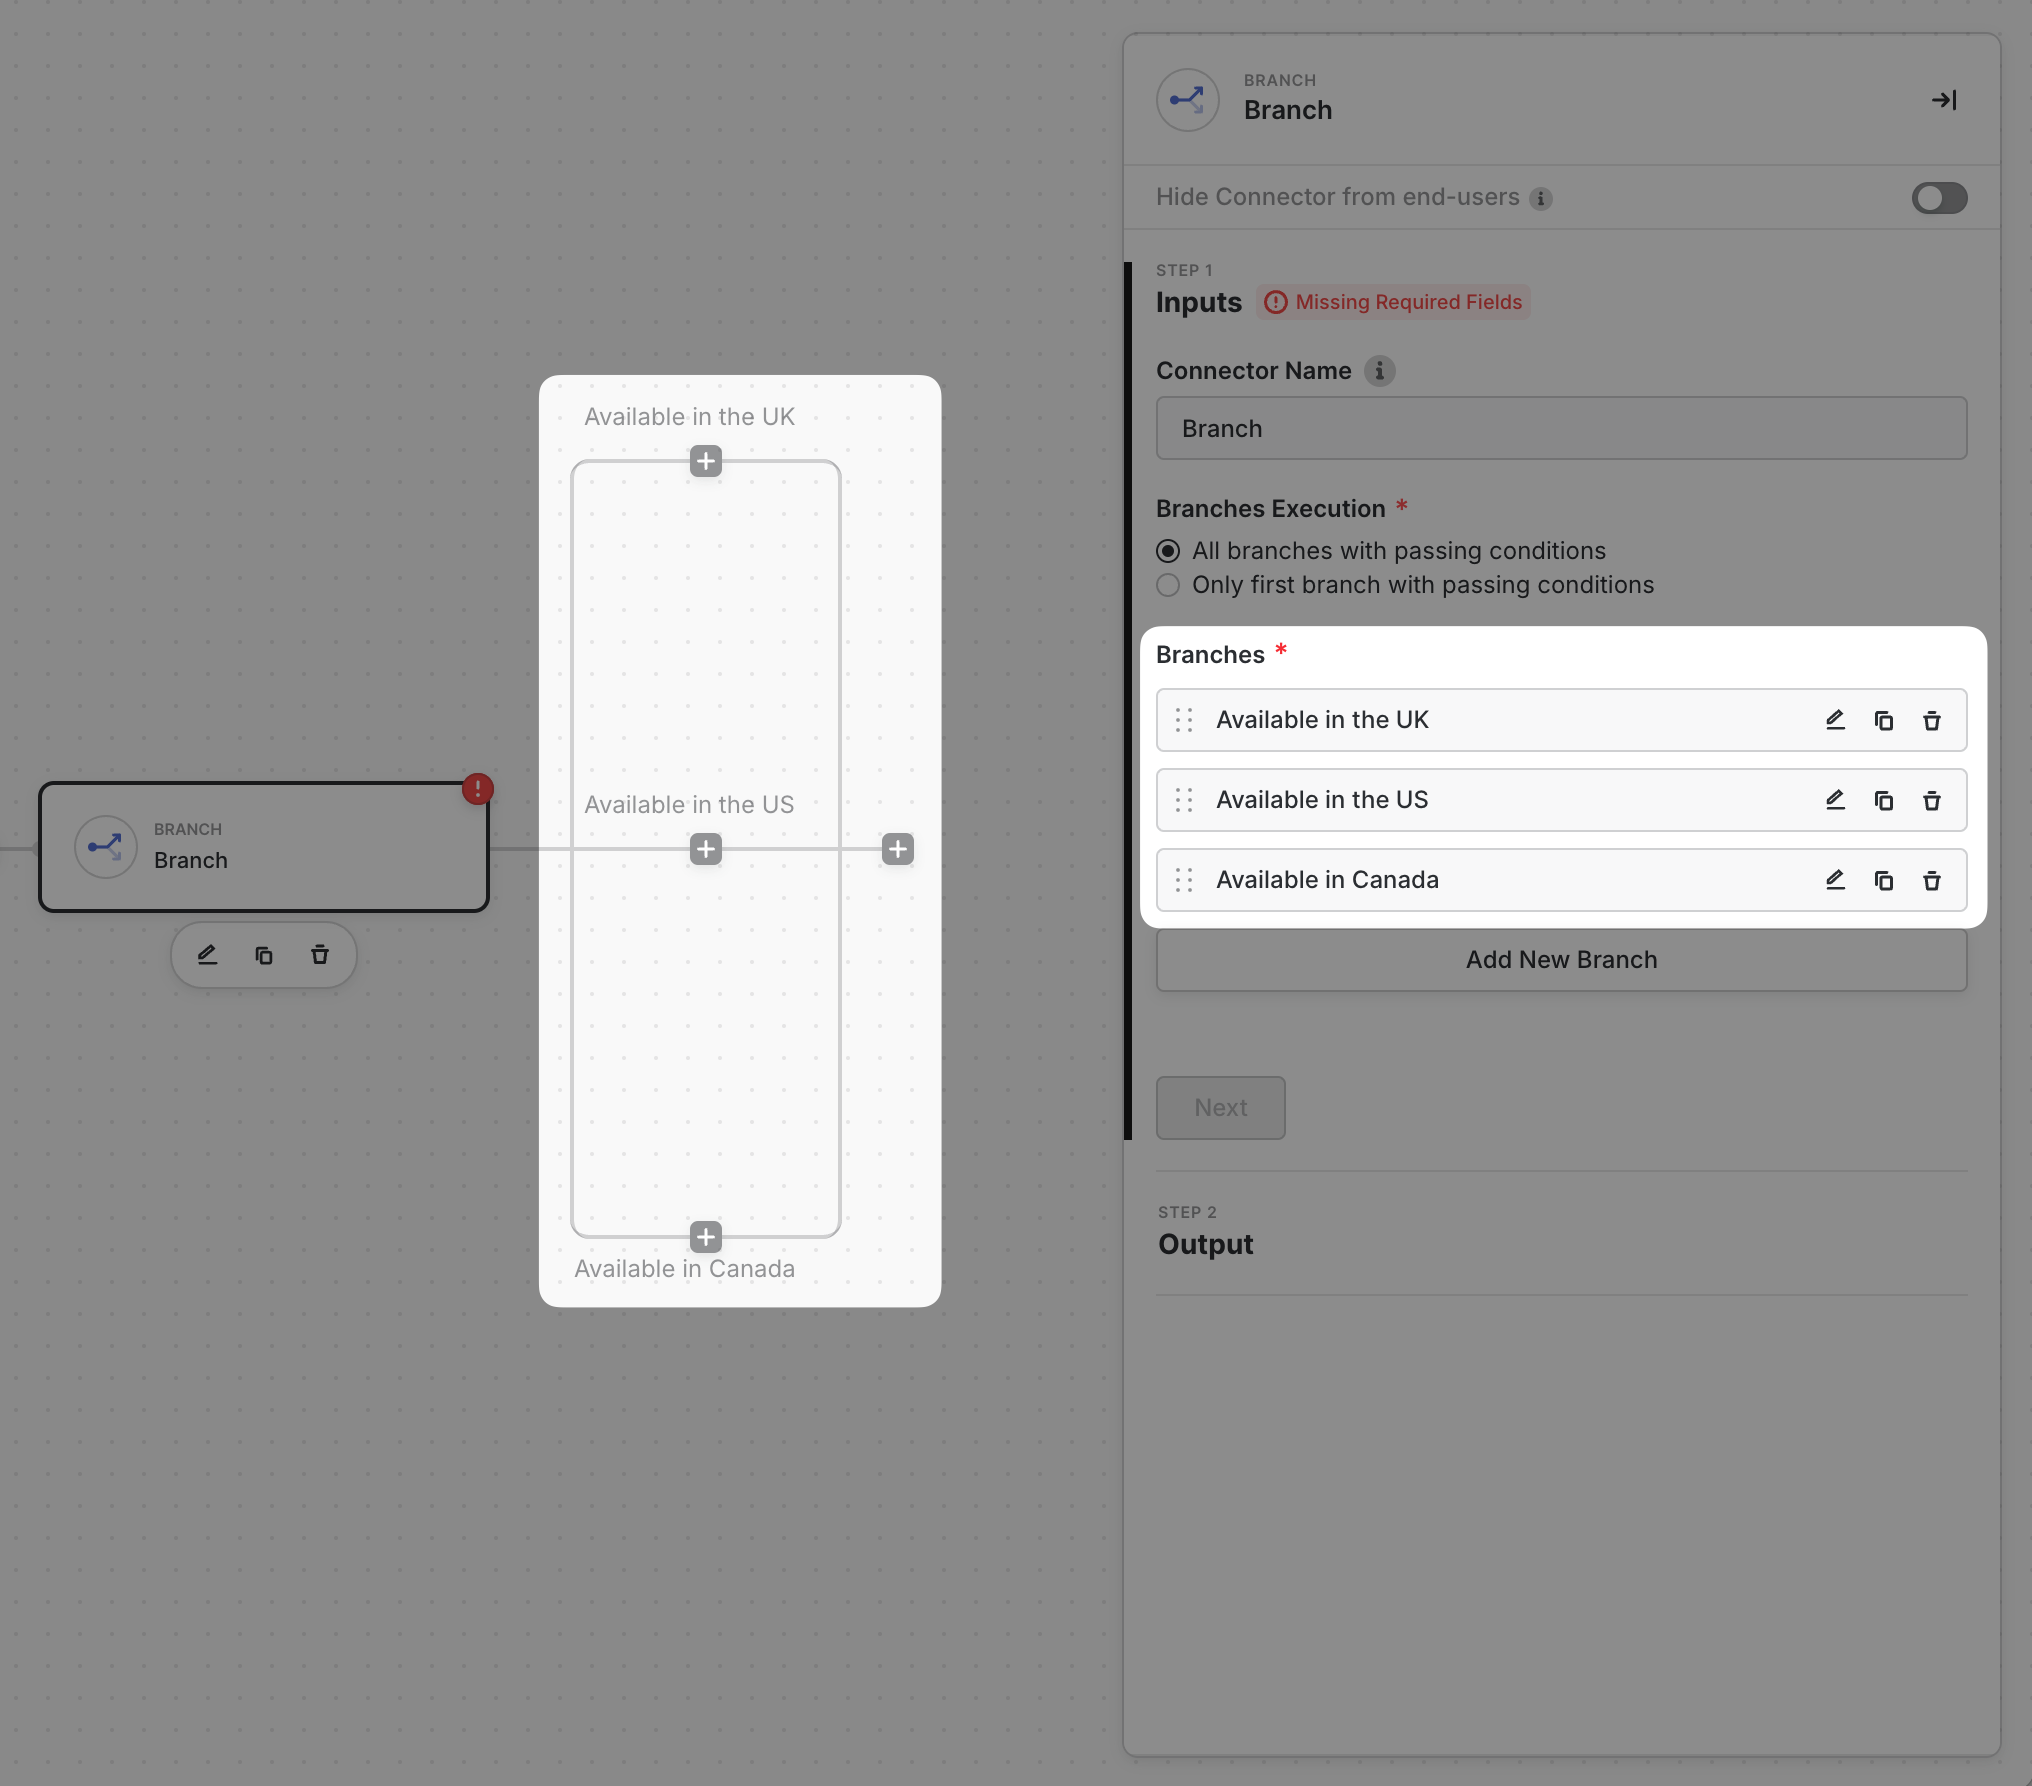Add a step to the Available in Canada path
The image size is (2032, 1786).
(x=706, y=1237)
